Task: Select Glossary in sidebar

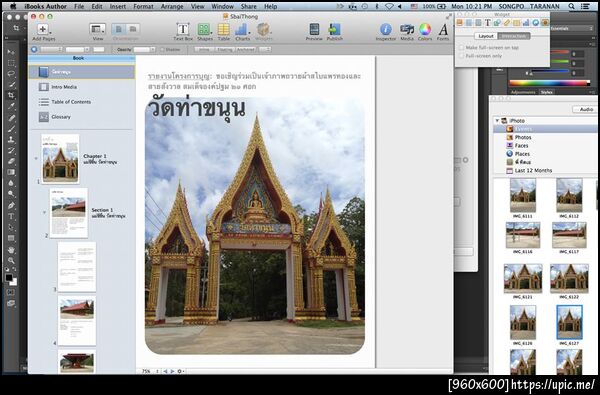Action: [x=61, y=117]
